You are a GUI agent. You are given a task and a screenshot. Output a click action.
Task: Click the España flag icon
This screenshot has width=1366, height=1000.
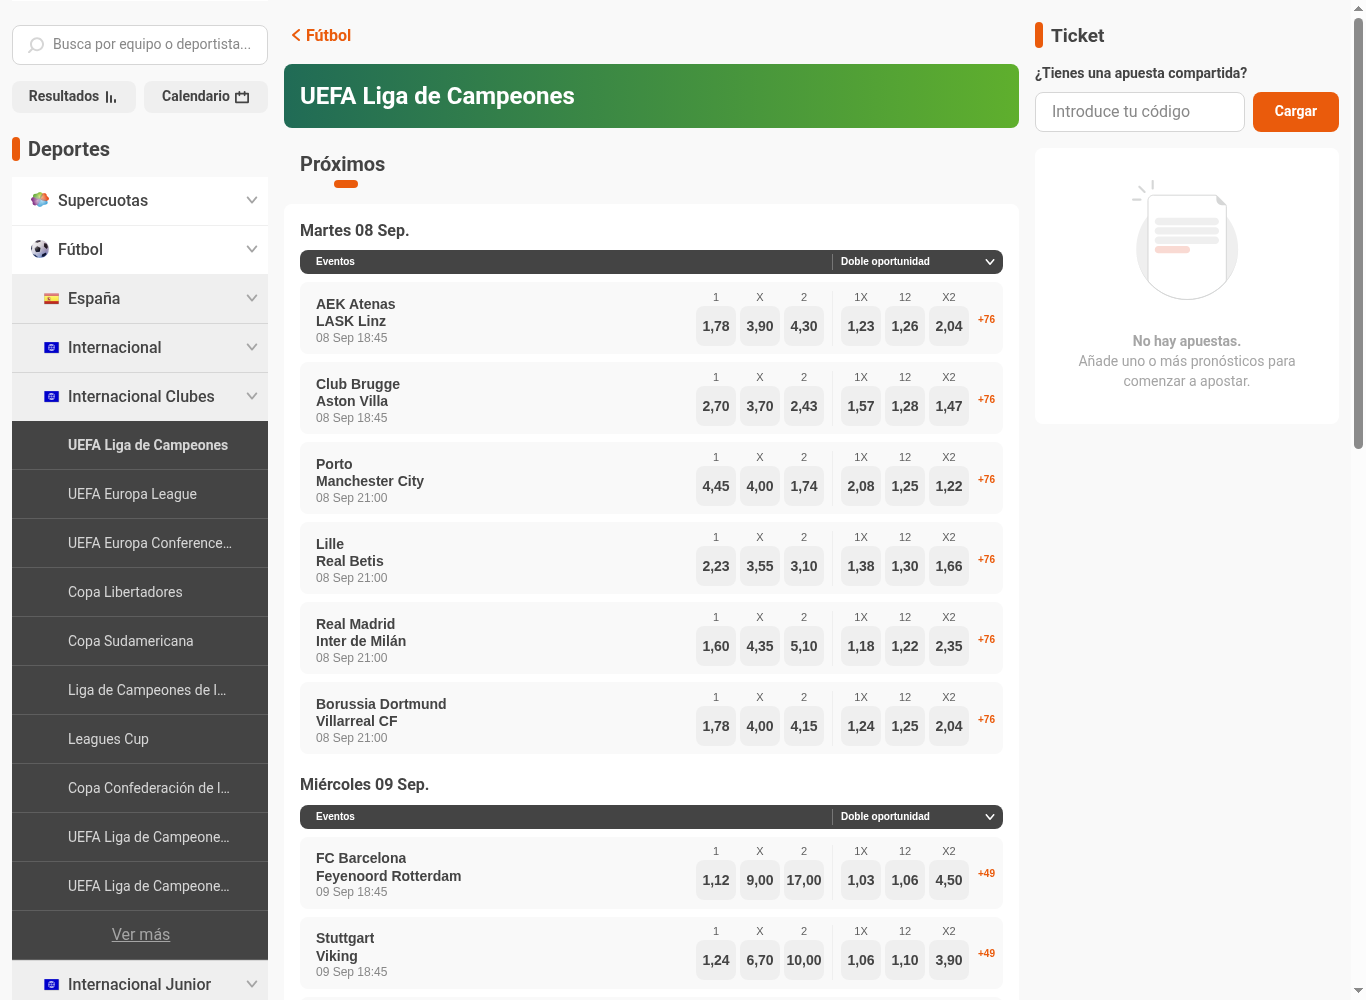pyautogui.click(x=52, y=298)
